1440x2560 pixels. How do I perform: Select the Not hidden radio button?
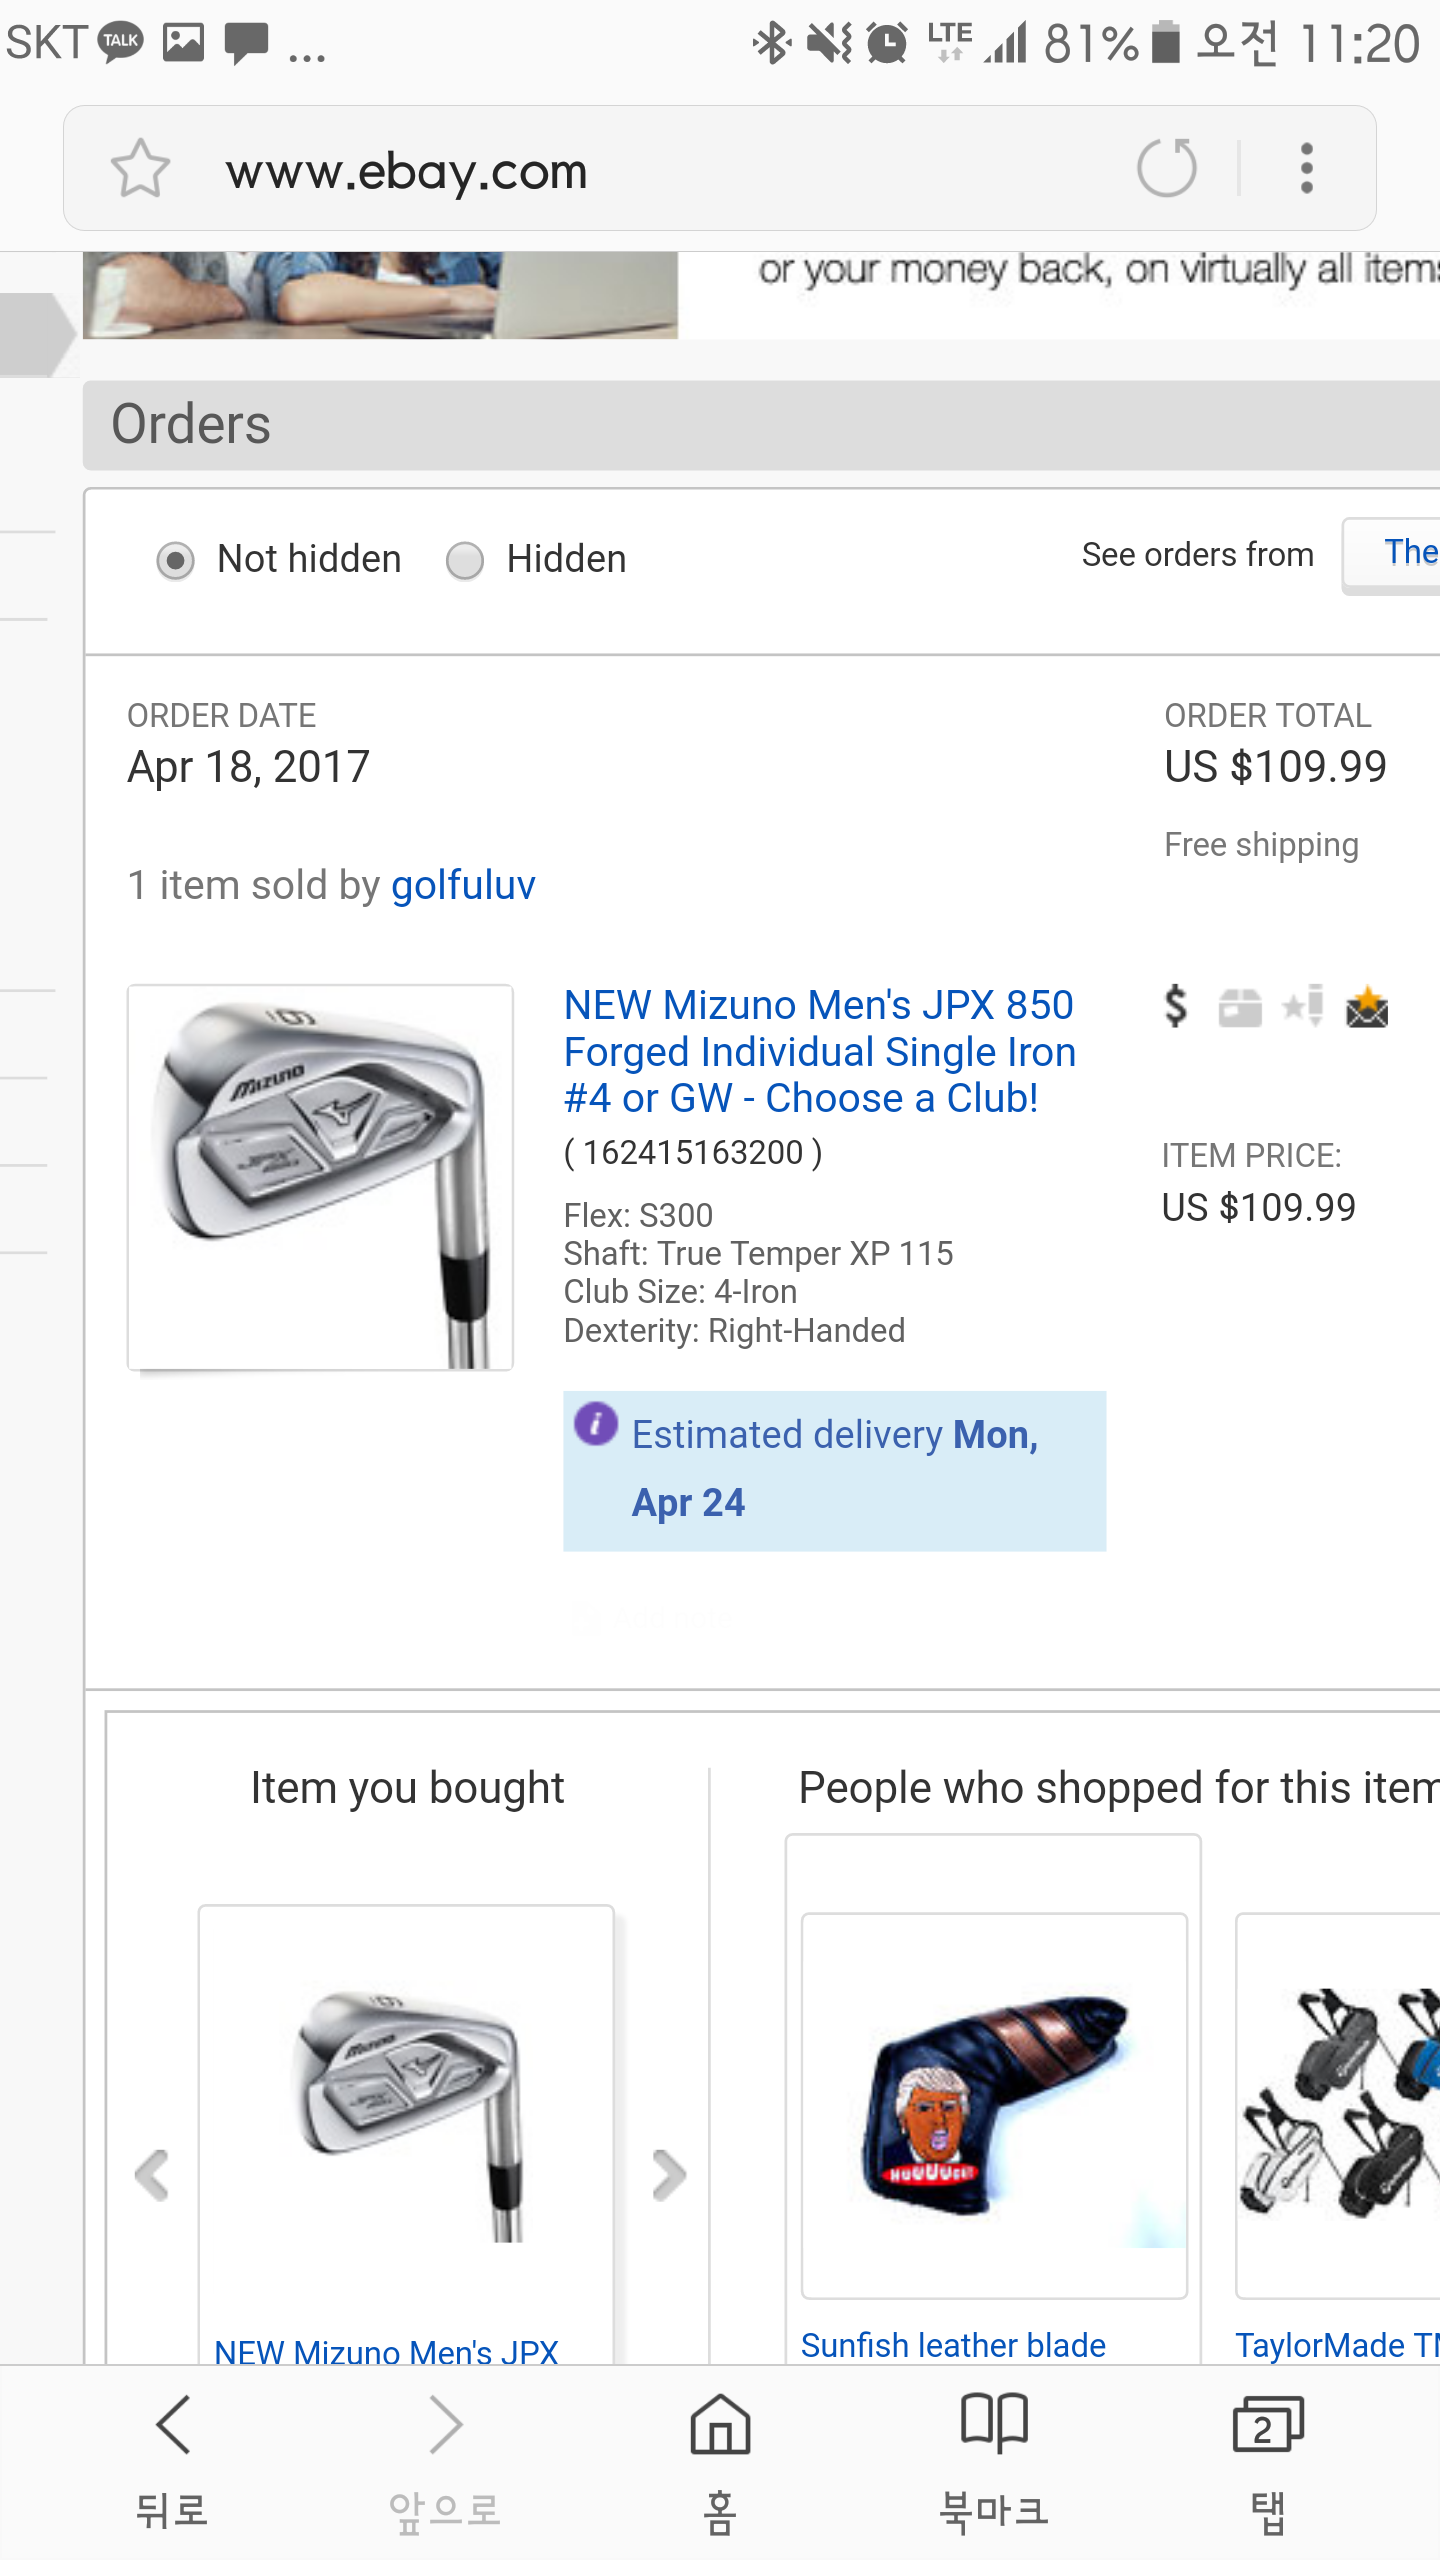tap(176, 560)
